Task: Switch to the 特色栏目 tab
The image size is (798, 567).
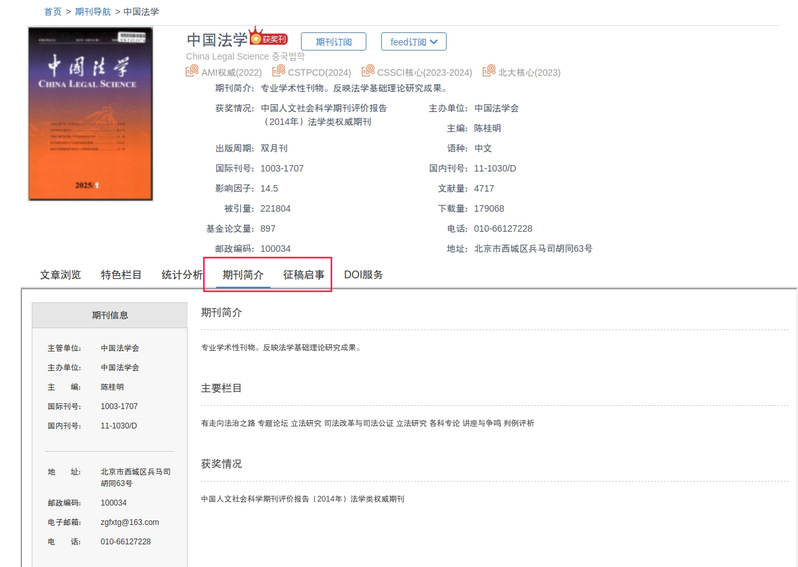Action: point(121,275)
